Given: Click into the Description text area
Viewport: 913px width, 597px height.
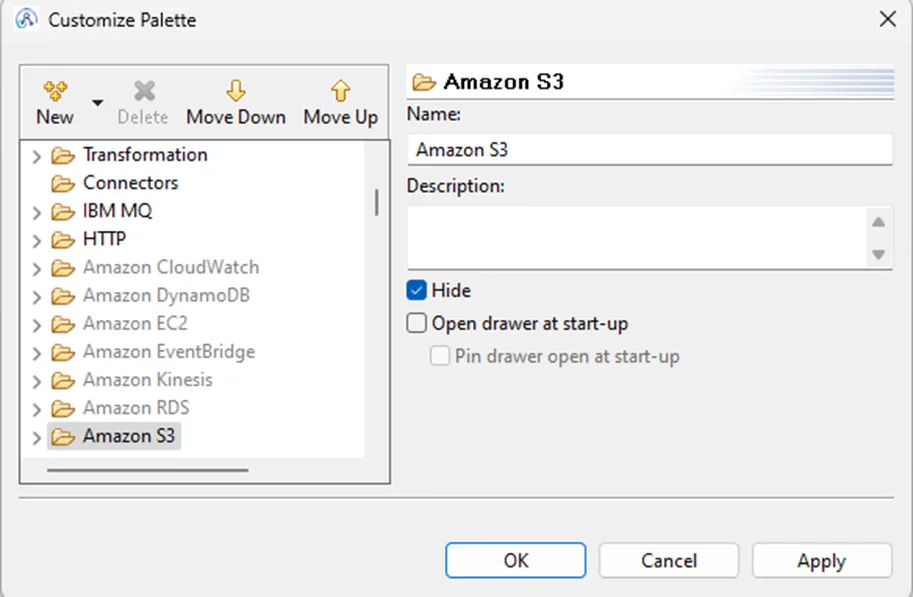Looking at the screenshot, I should click(x=637, y=237).
